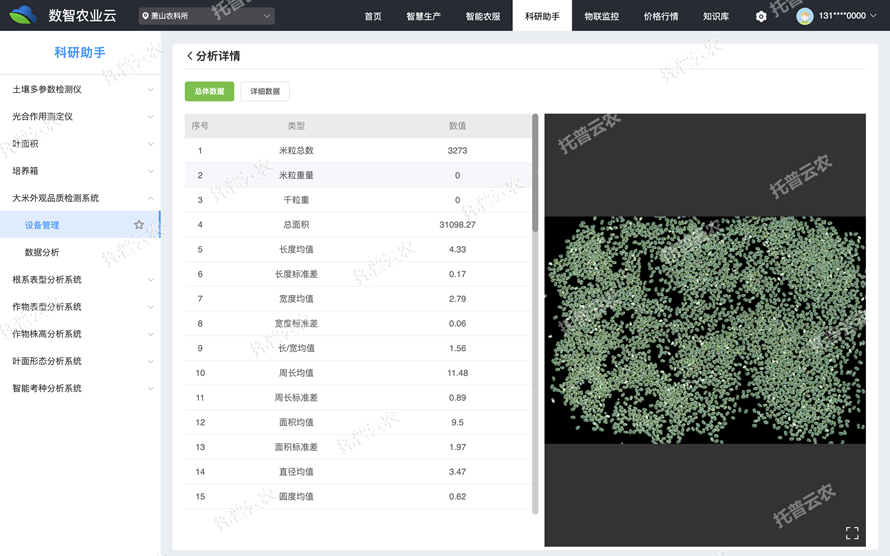This screenshot has width=890, height=556.
Task: Expand 根系表型分析系统 in sidebar
Action: click(80, 280)
